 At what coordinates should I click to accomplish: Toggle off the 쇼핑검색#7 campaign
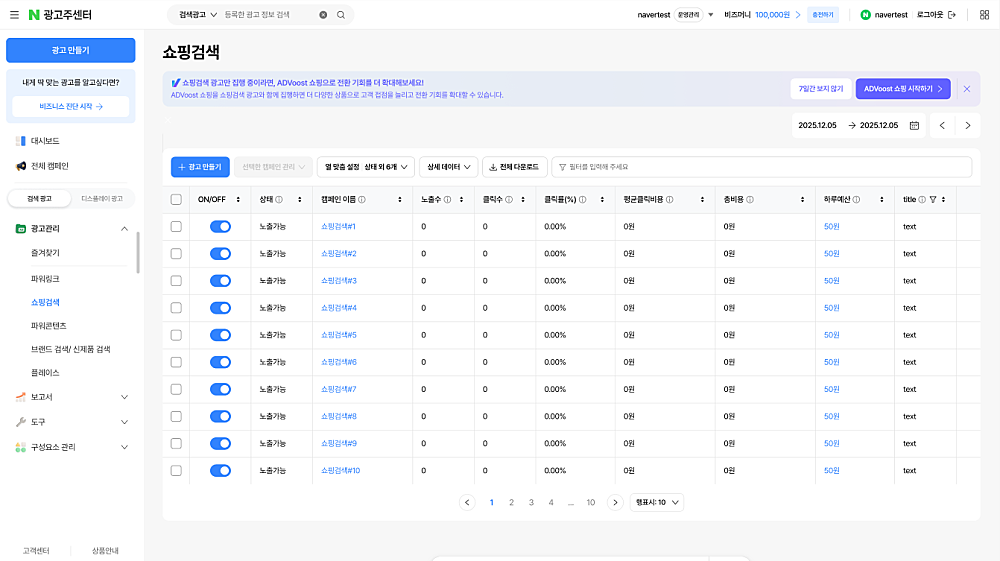[x=220, y=389]
